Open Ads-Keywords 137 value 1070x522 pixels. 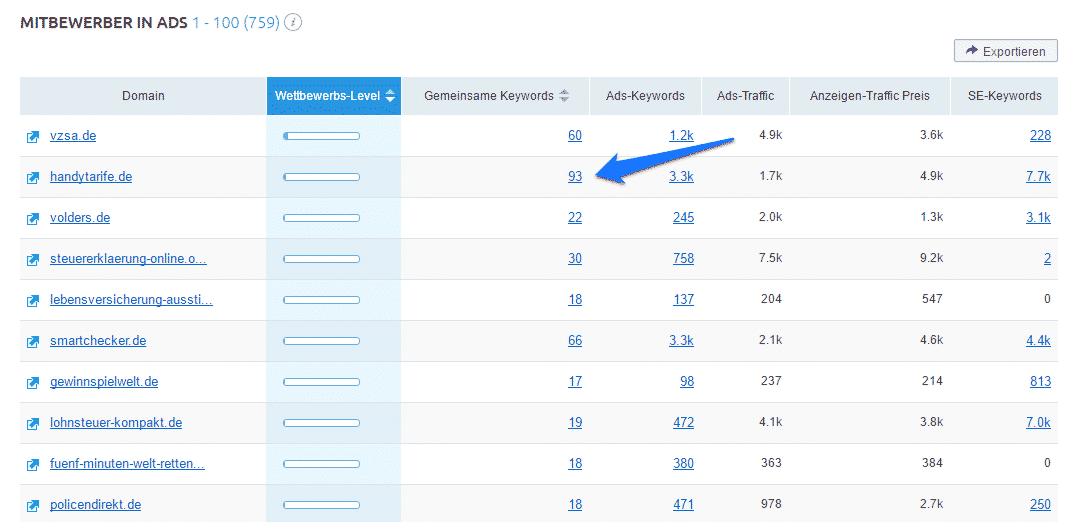[x=683, y=300]
